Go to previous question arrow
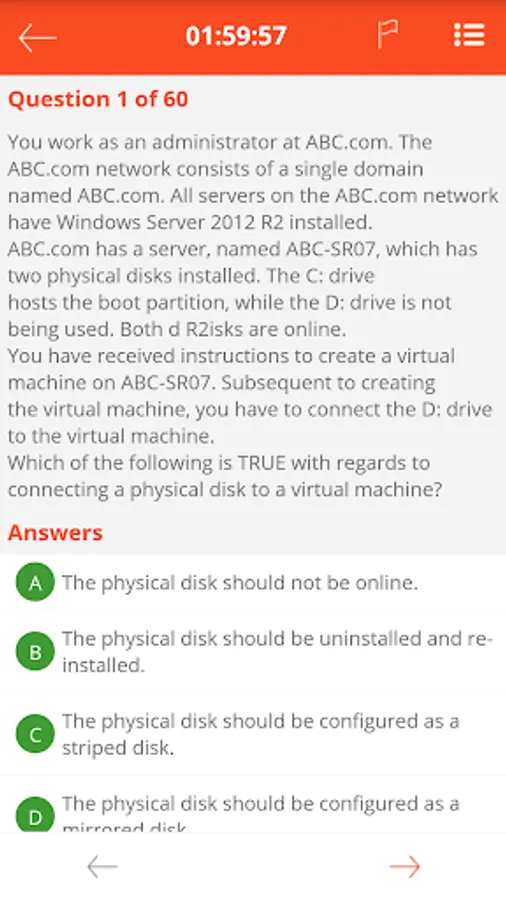Image resolution: width=506 pixels, height=900 pixels. pyautogui.click(x=102, y=867)
